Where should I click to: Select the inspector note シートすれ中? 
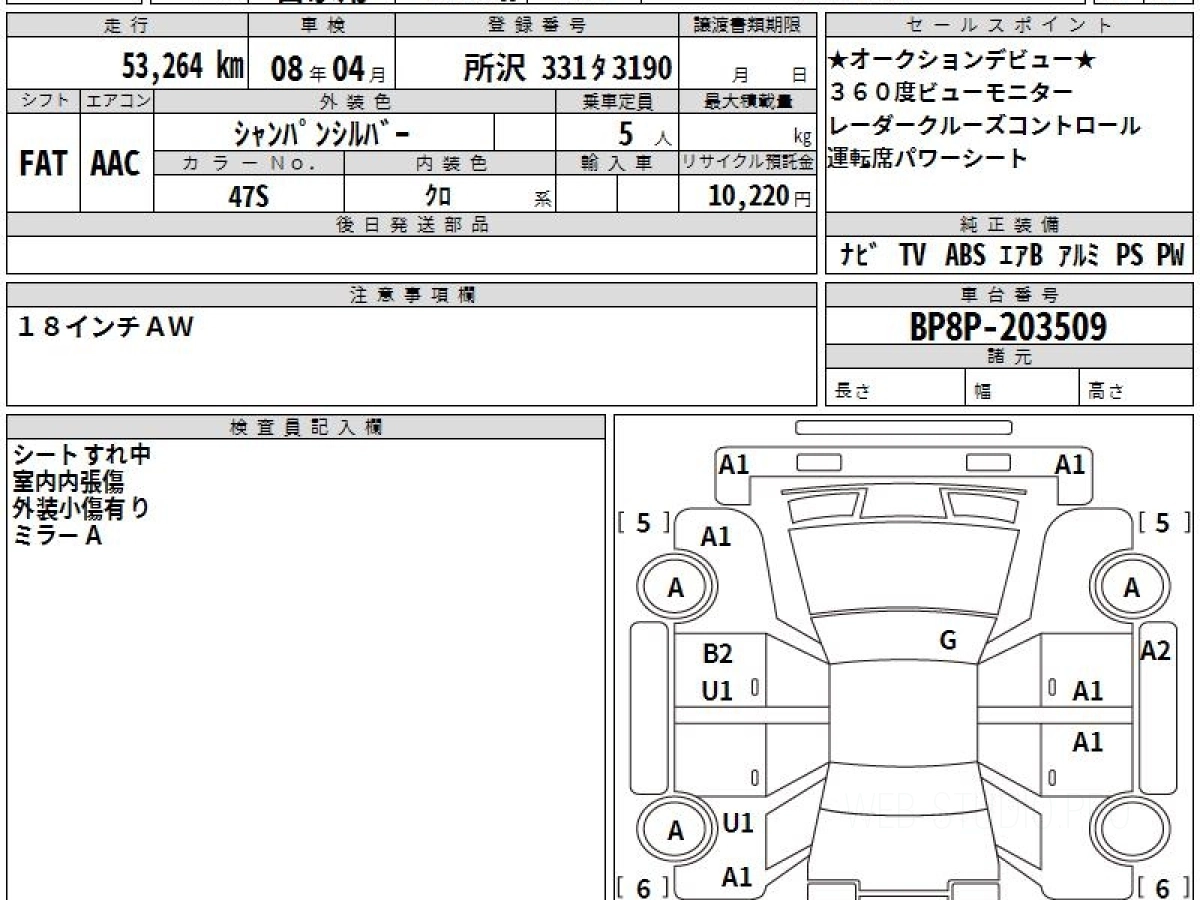pyautogui.click(x=83, y=454)
